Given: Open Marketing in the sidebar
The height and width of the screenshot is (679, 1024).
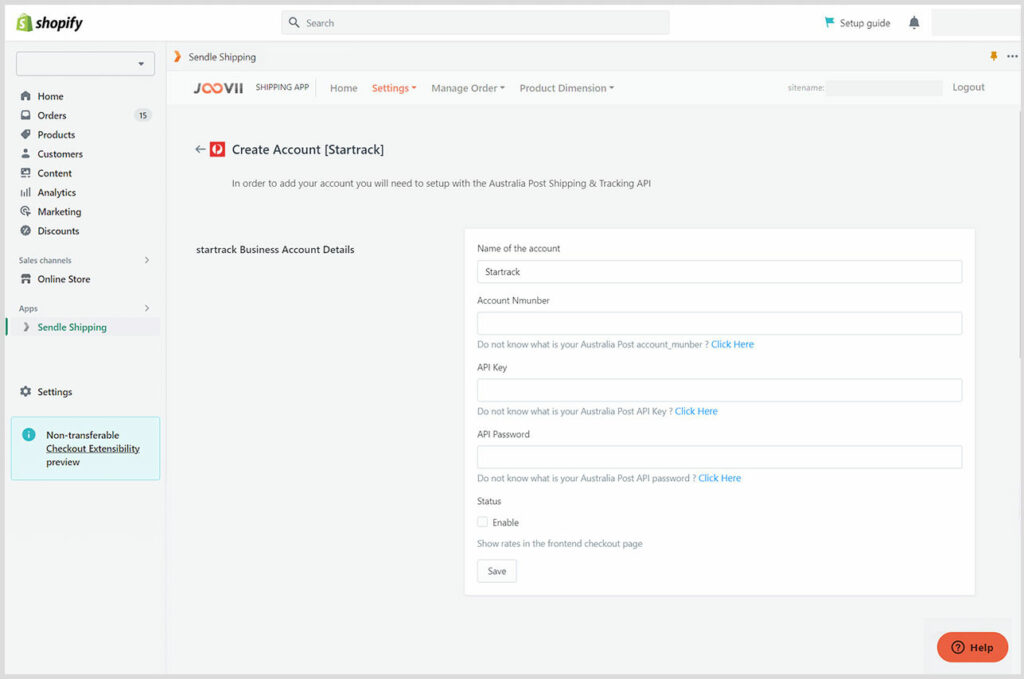Looking at the screenshot, I should pos(59,212).
